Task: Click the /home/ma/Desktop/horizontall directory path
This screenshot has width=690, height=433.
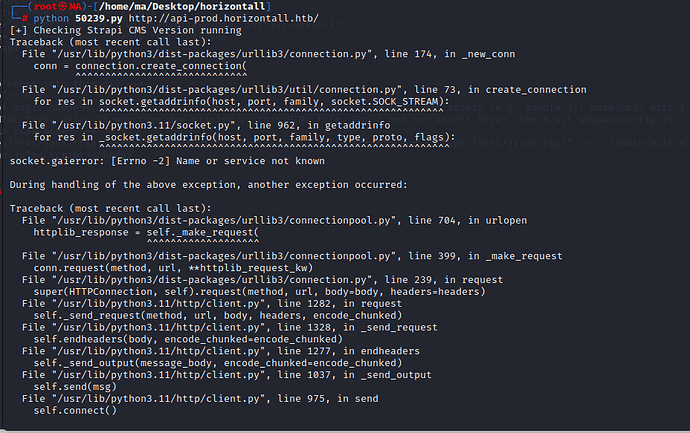Action: tap(182, 7)
